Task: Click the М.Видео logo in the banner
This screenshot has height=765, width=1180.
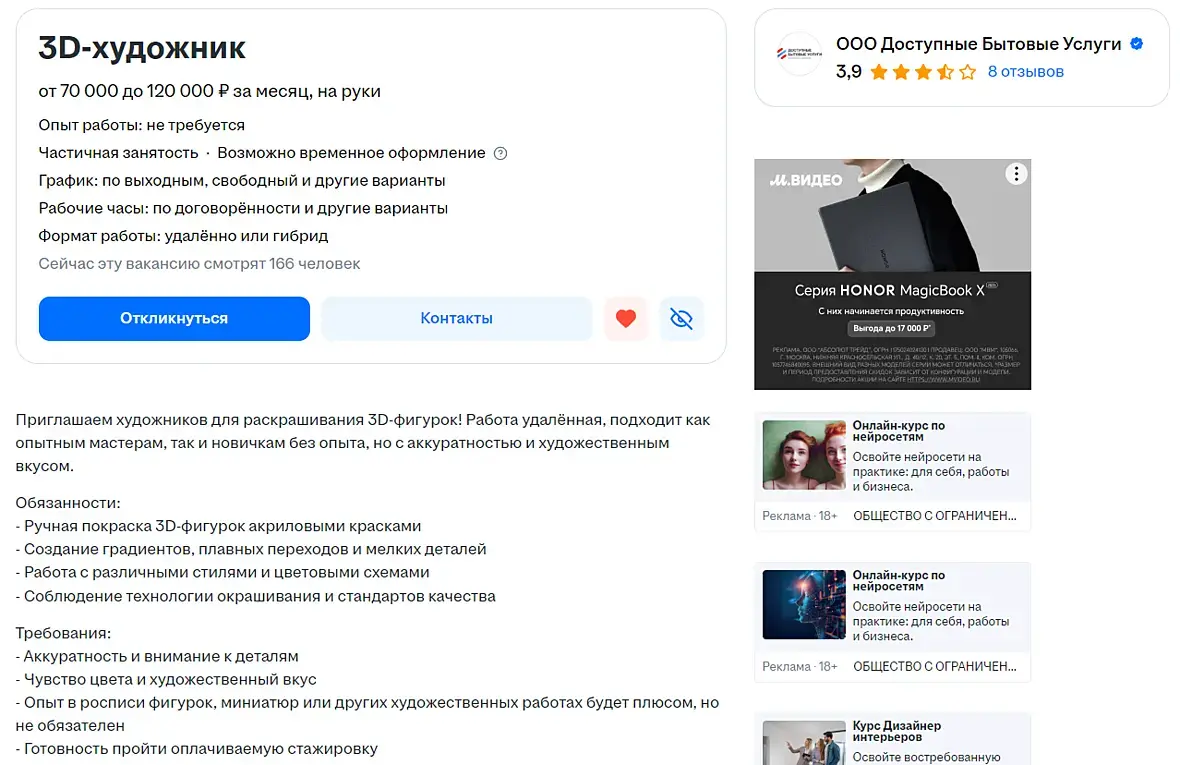Action: pos(805,180)
